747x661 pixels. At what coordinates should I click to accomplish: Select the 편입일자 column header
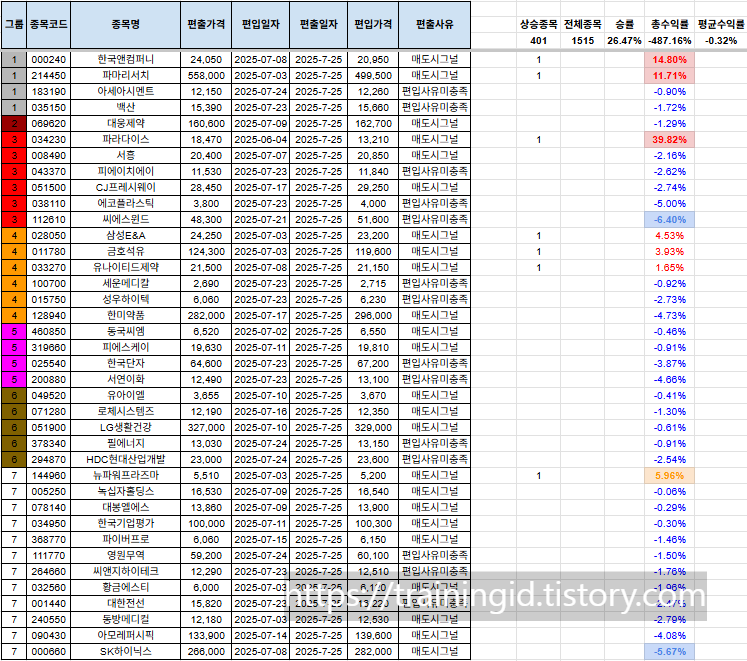click(261, 25)
